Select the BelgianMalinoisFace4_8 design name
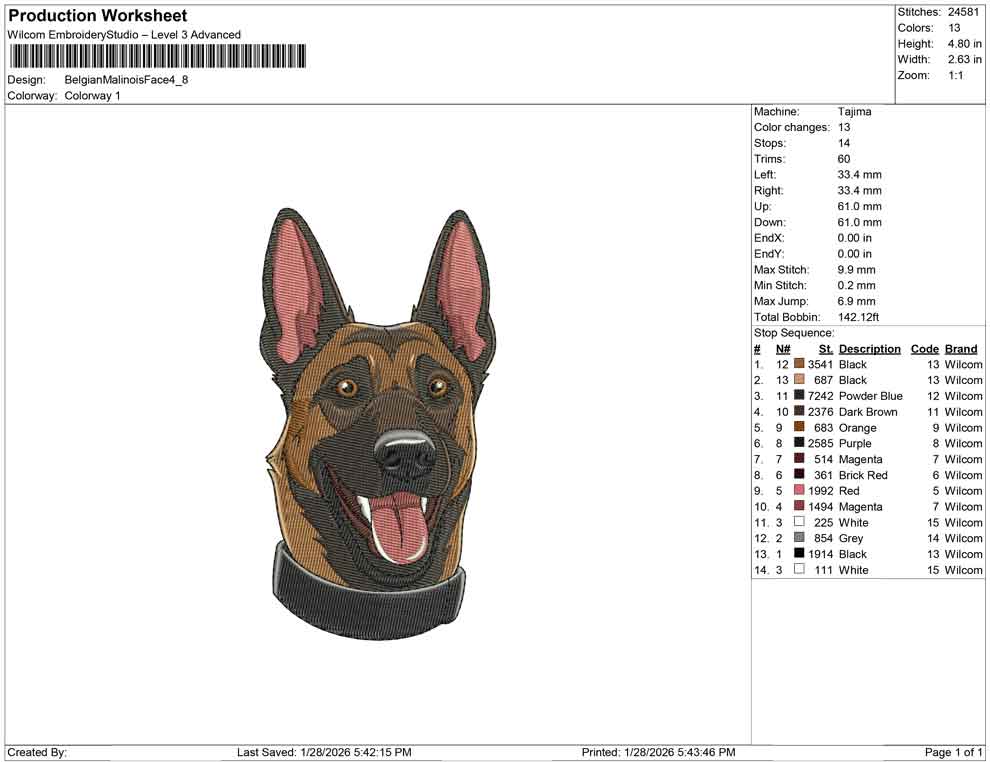The width and height of the screenshot is (990, 762). [127, 78]
